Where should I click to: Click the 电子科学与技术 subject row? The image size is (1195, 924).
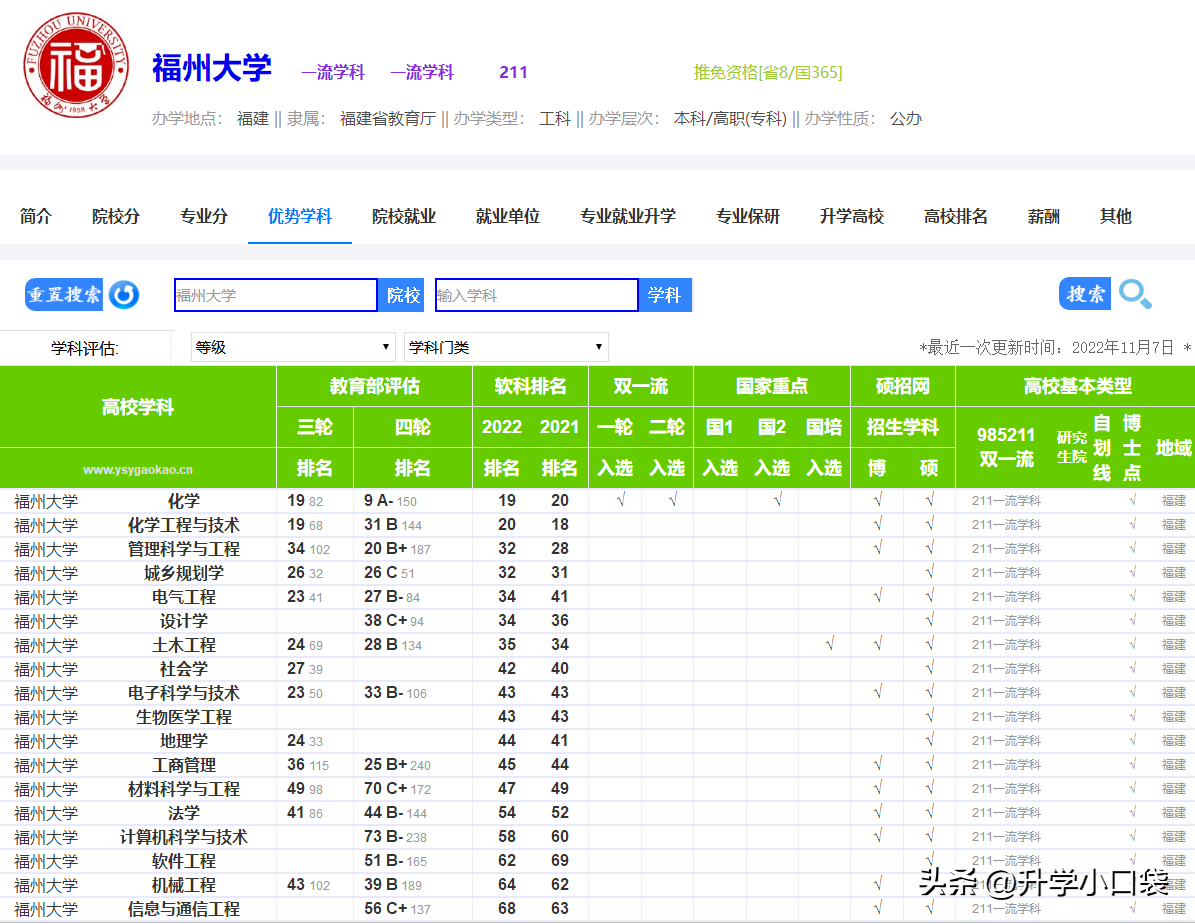pos(598,693)
